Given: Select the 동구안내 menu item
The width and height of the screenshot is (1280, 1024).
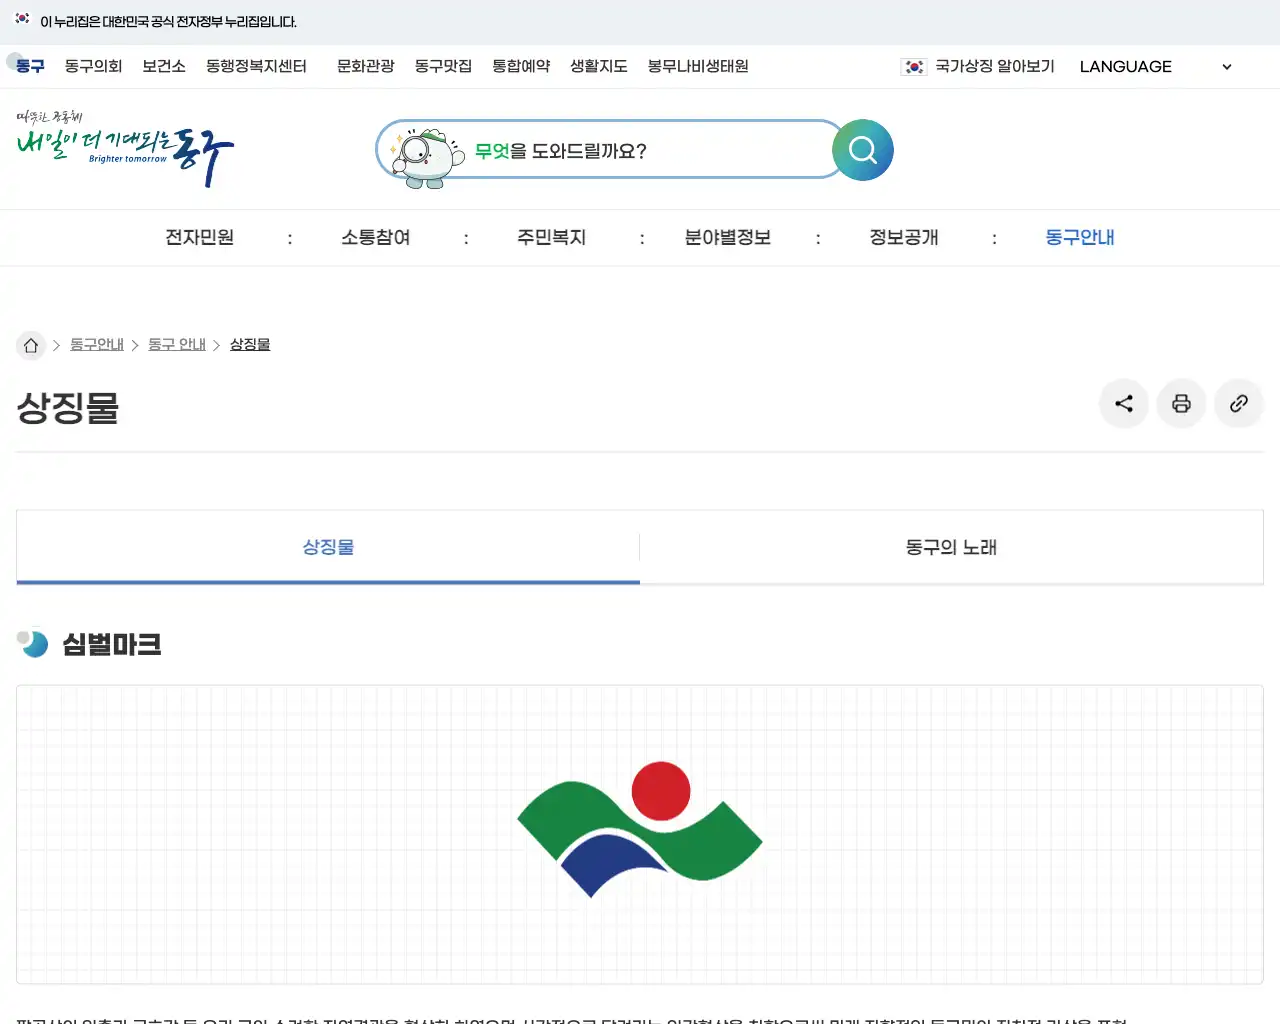Looking at the screenshot, I should tap(1079, 237).
